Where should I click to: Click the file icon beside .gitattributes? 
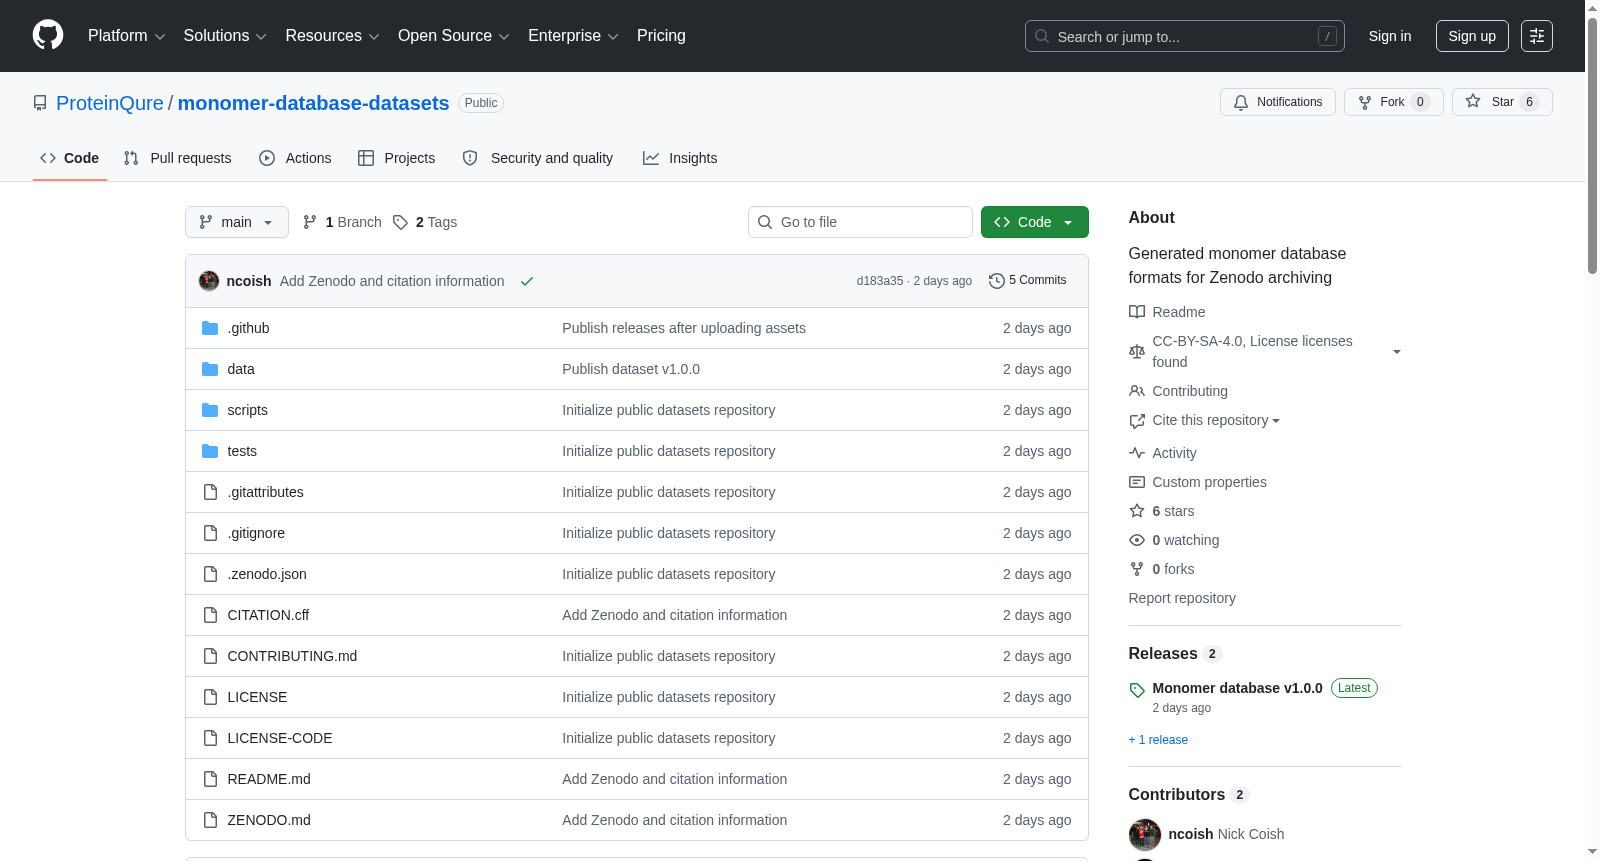(x=210, y=492)
